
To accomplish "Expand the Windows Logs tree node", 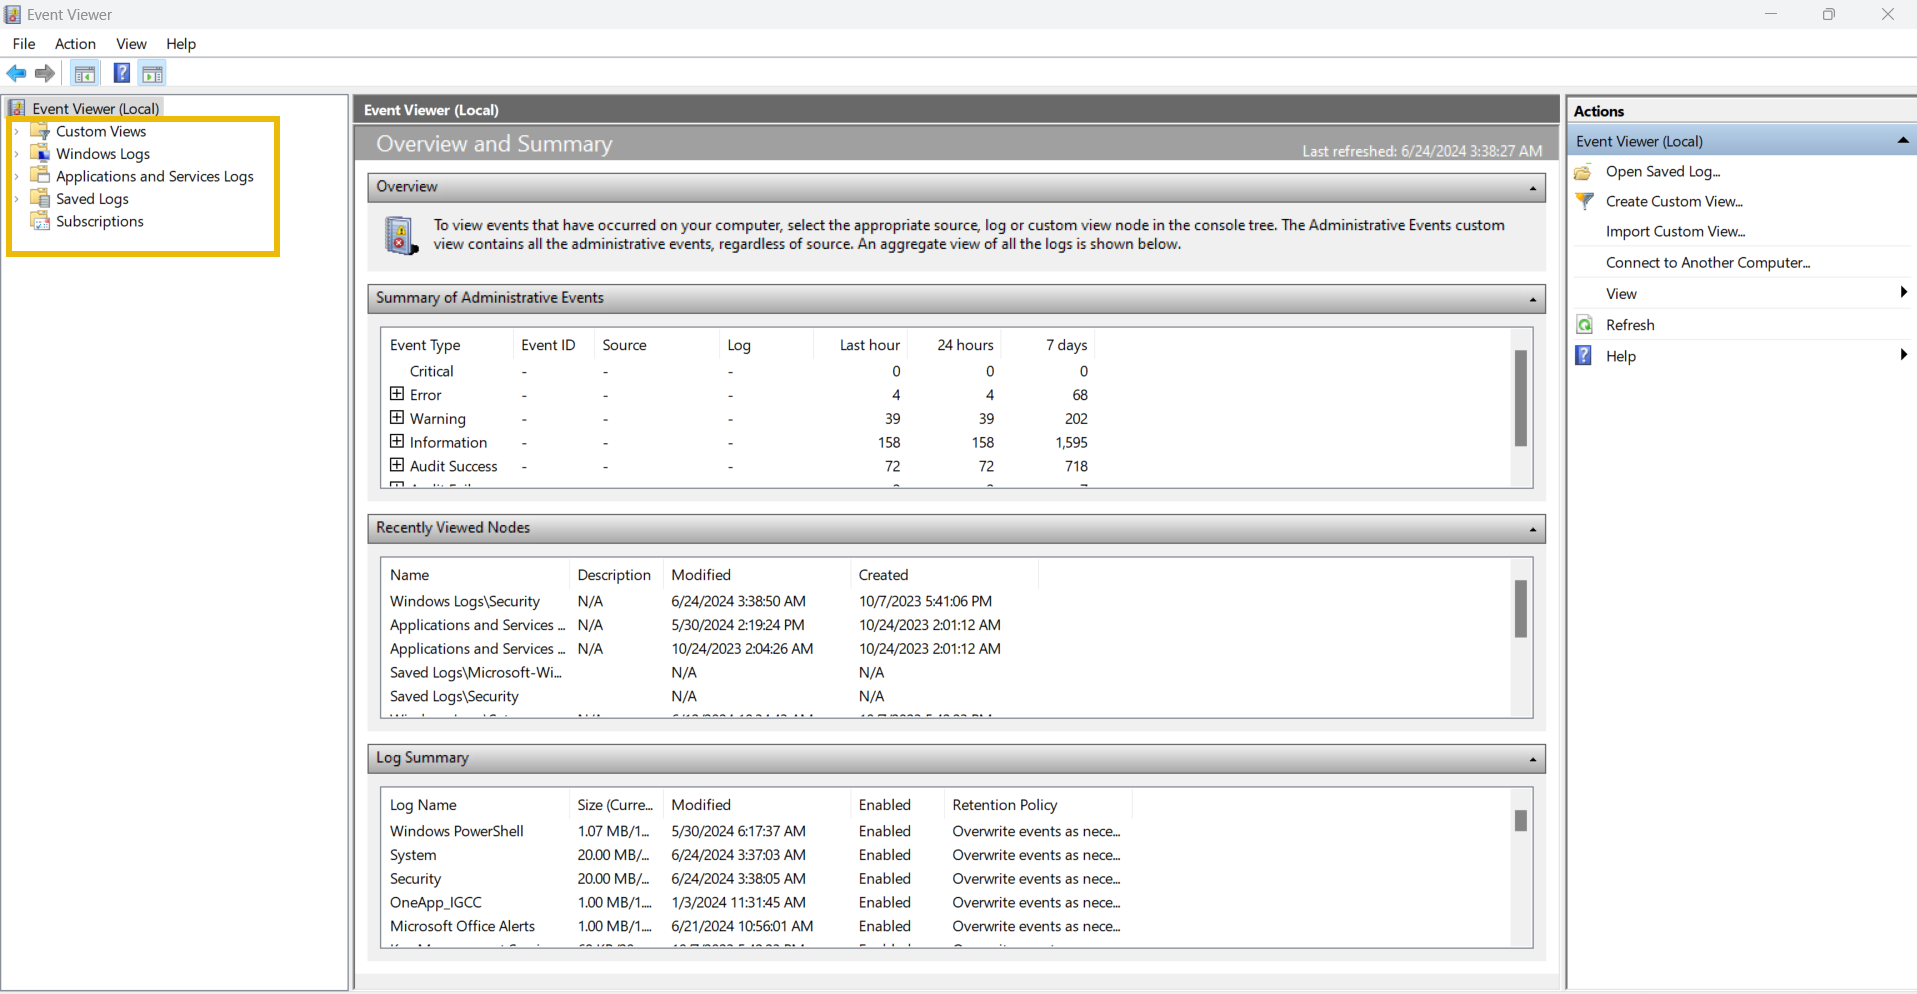I will click(17, 154).
